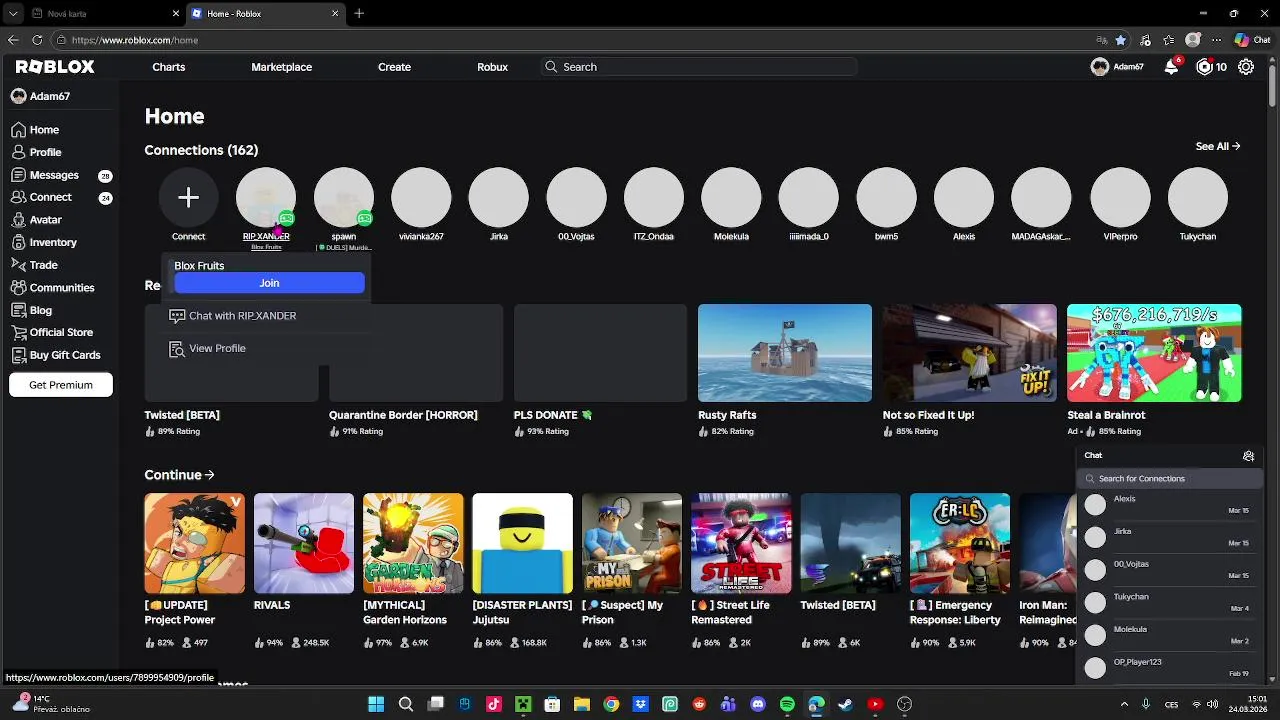This screenshot has height=720, width=1280.
Task: Join the Blox Fruits game
Action: tap(269, 283)
